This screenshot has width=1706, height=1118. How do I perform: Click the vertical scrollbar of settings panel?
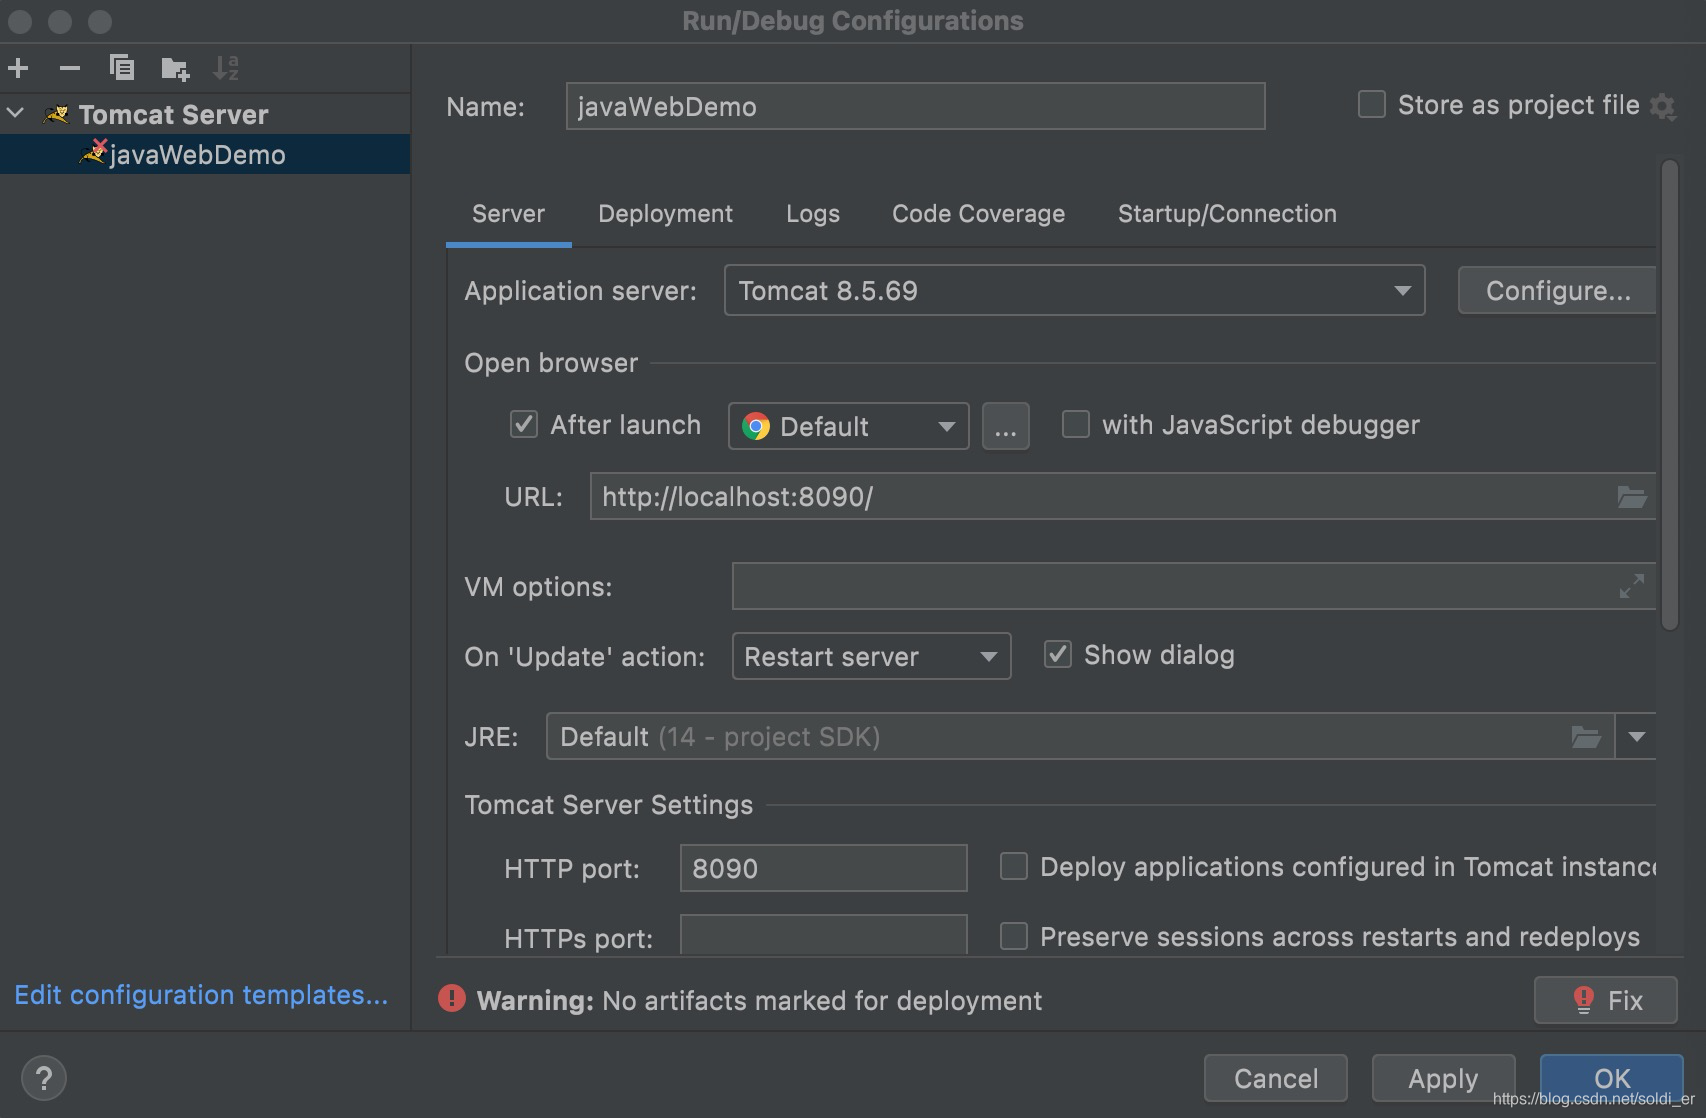1669,395
